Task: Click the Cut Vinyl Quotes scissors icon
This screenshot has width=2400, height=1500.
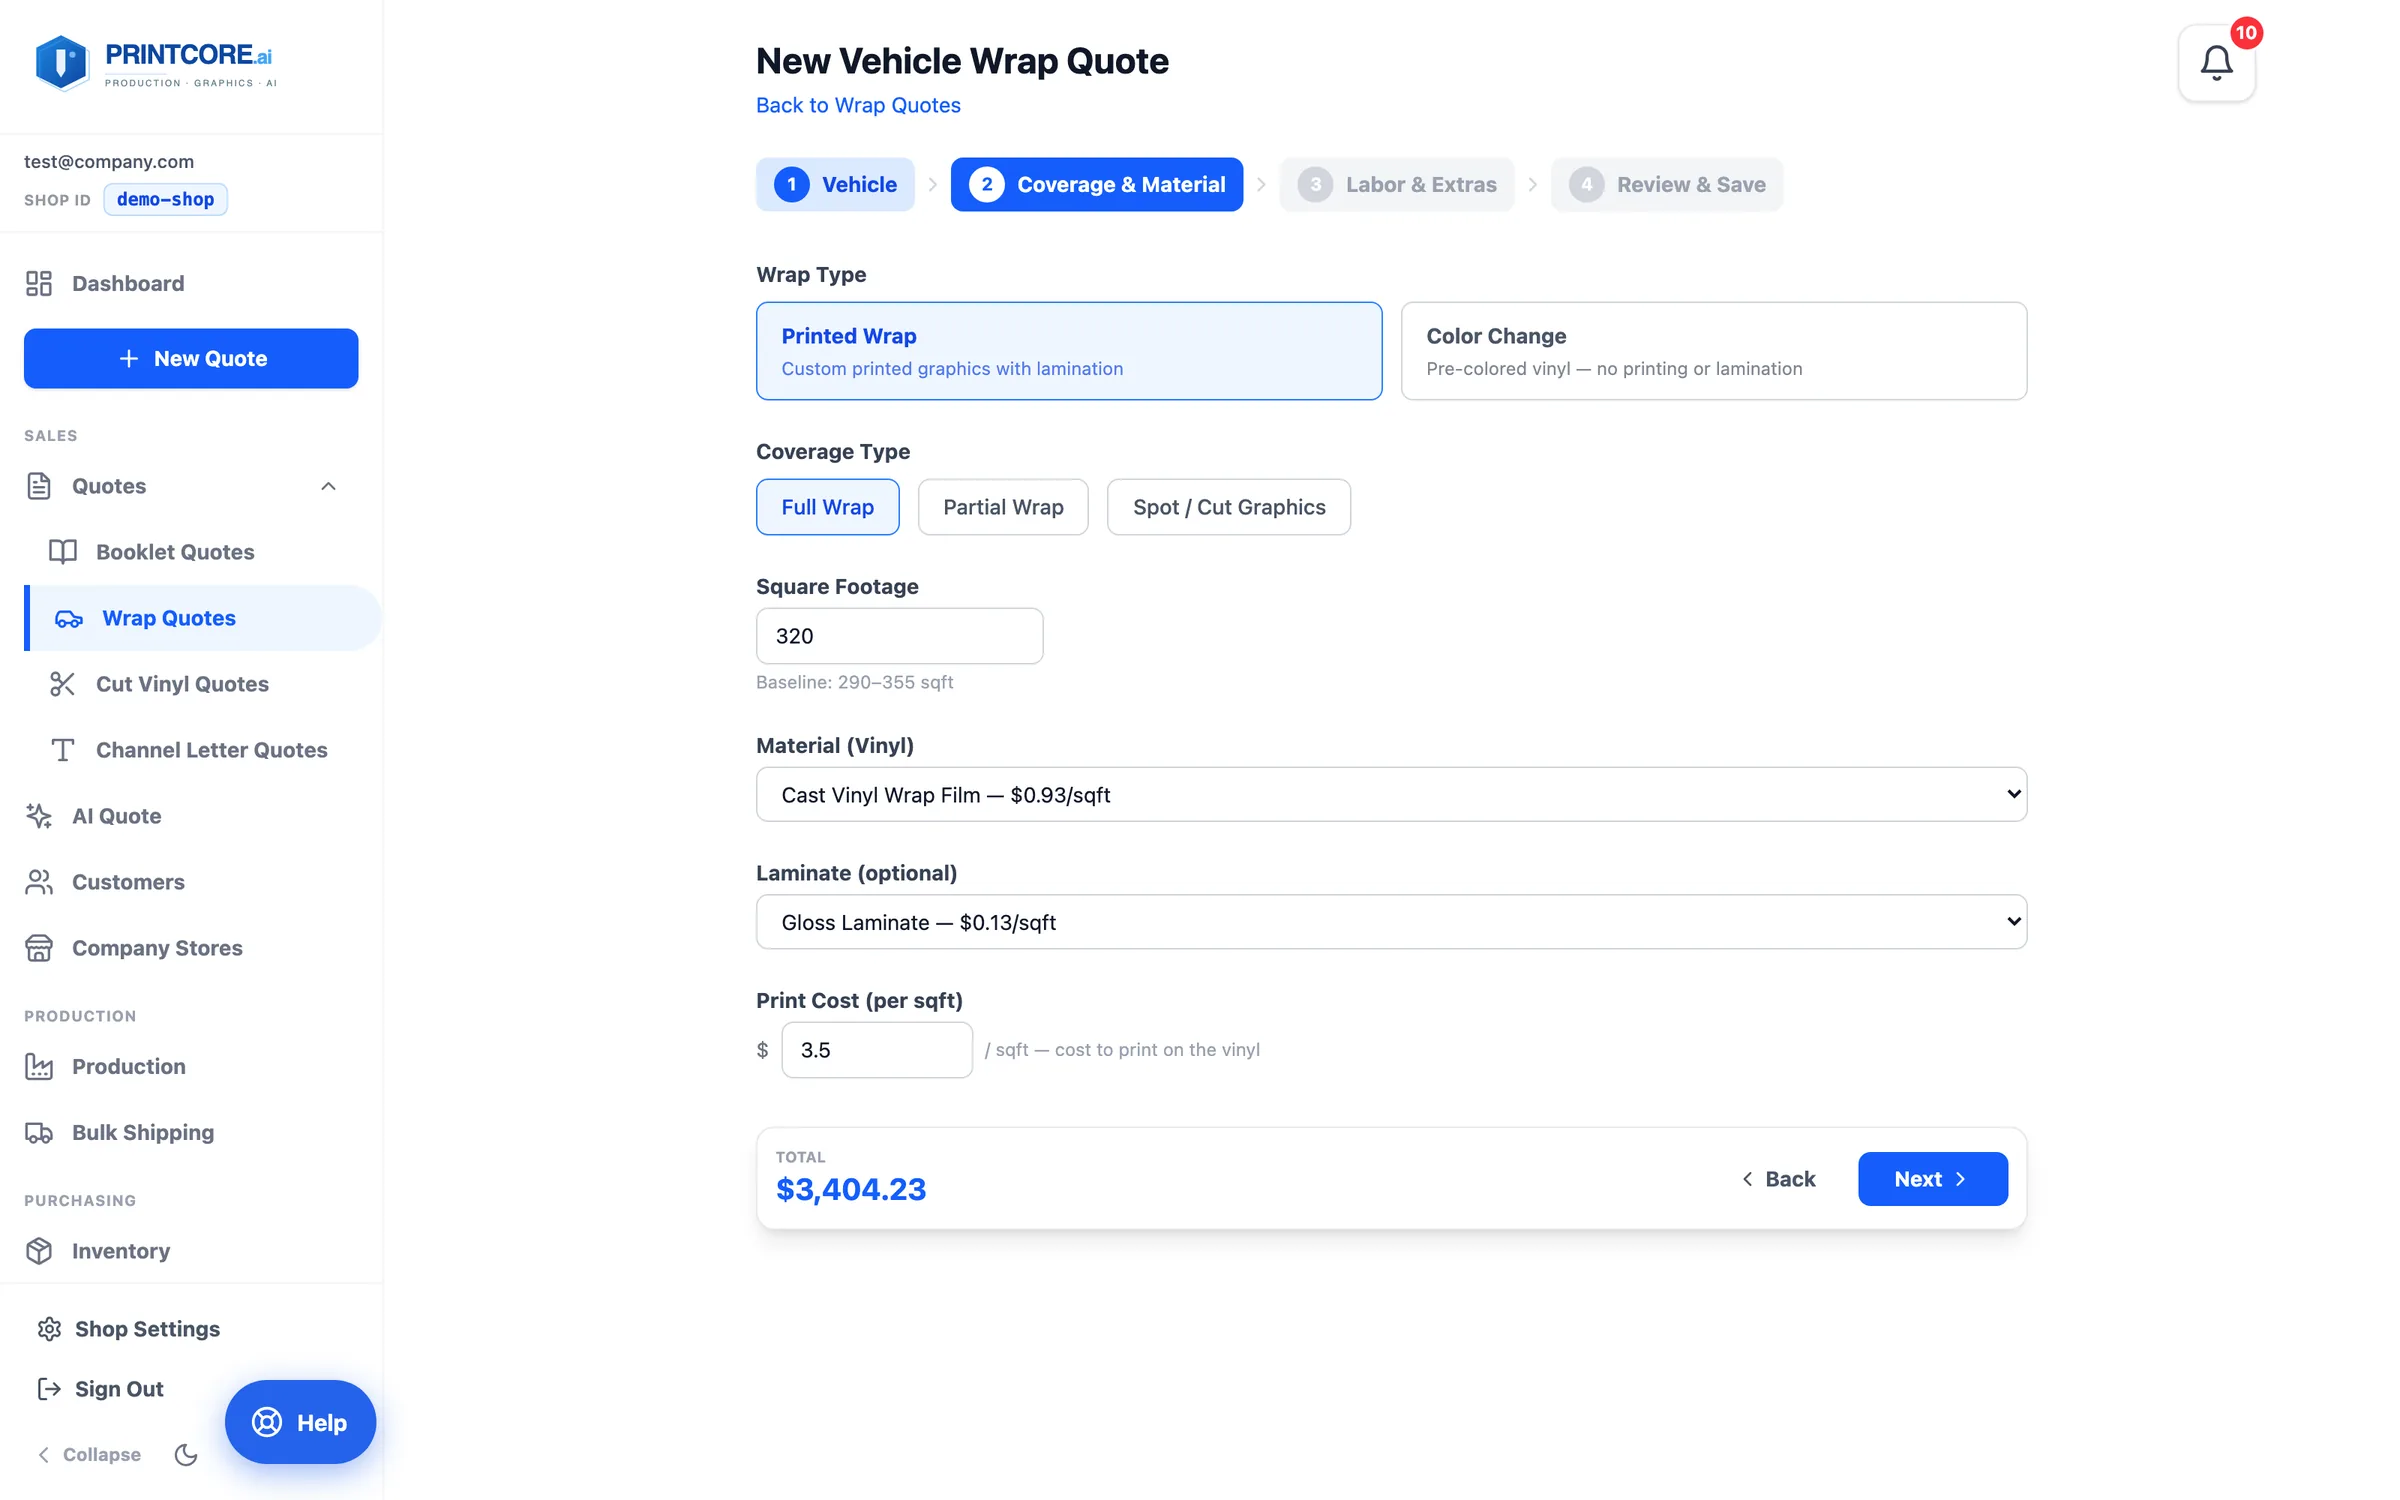Action: [x=63, y=684]
